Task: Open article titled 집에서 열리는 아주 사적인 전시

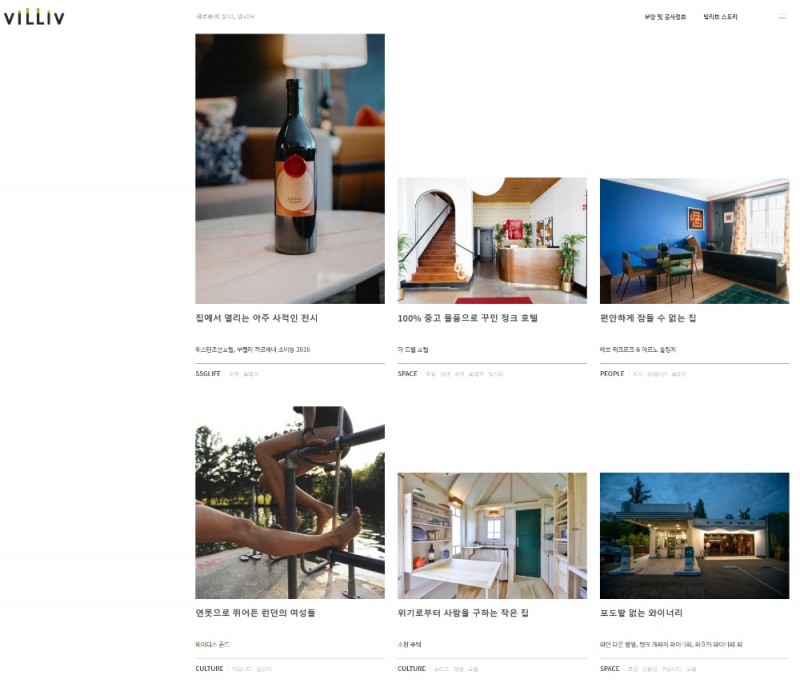Action: [x=257, y=318]
